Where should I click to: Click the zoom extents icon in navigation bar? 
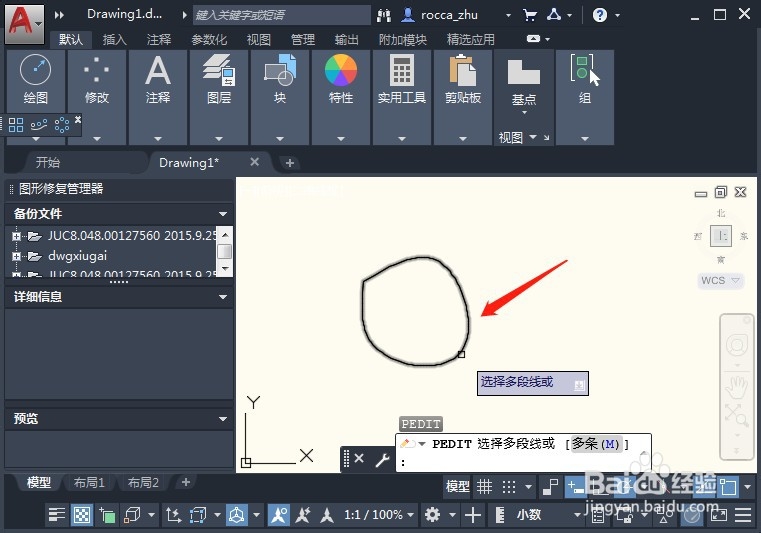(737, 415)
